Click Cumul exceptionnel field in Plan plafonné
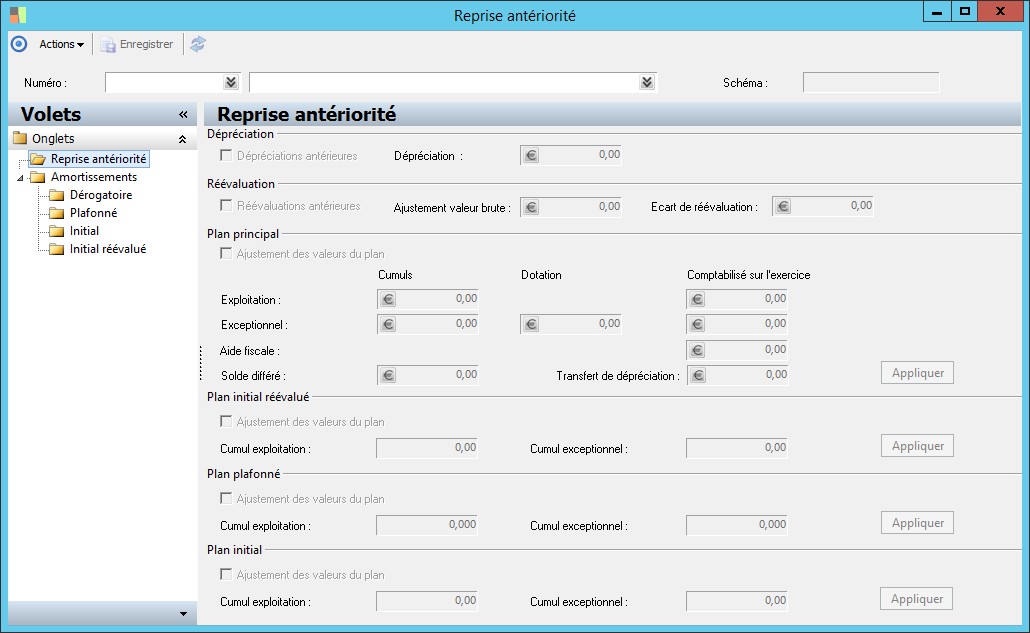Viewport: 1030px width, 633px height. coord(737,525)
